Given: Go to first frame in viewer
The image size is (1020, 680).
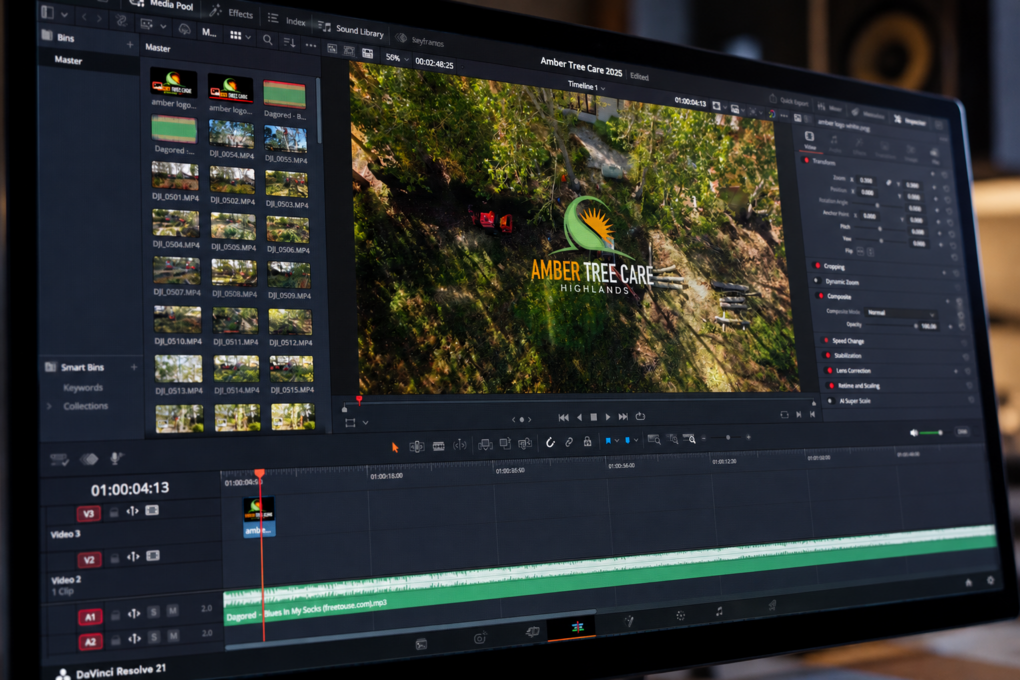Looking at the screenshot, I should (563, 417).
